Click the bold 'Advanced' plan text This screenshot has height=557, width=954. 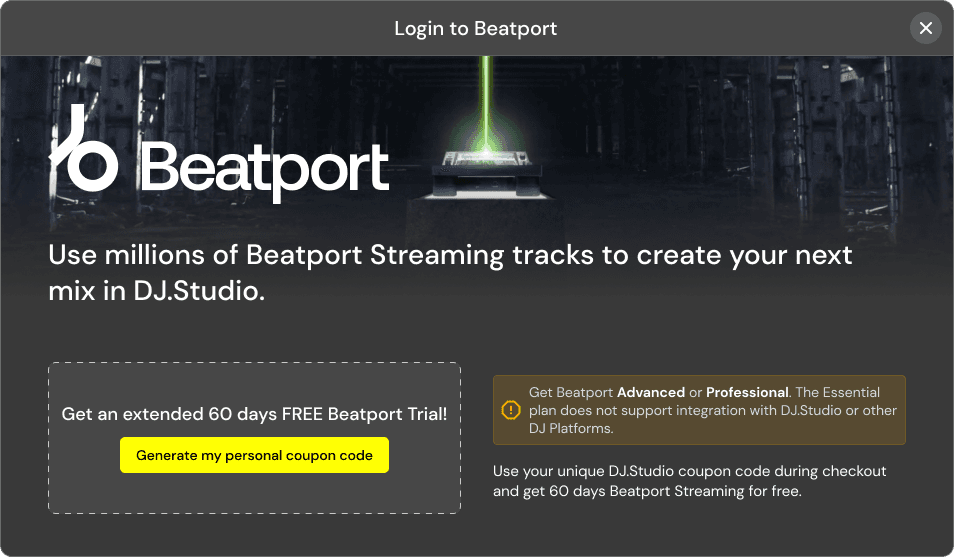pos(650,393)
